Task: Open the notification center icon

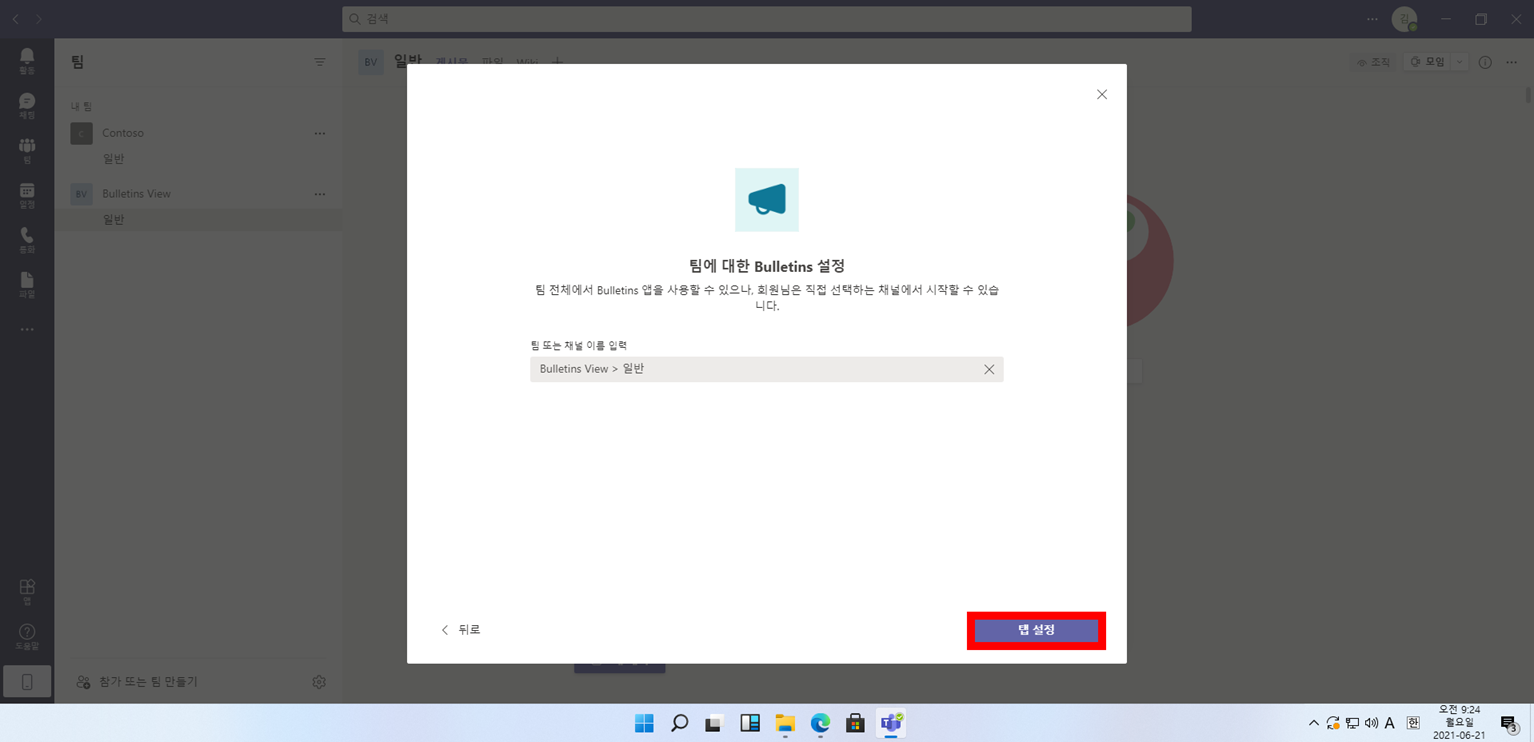Action: click(x=1509, y=724)
